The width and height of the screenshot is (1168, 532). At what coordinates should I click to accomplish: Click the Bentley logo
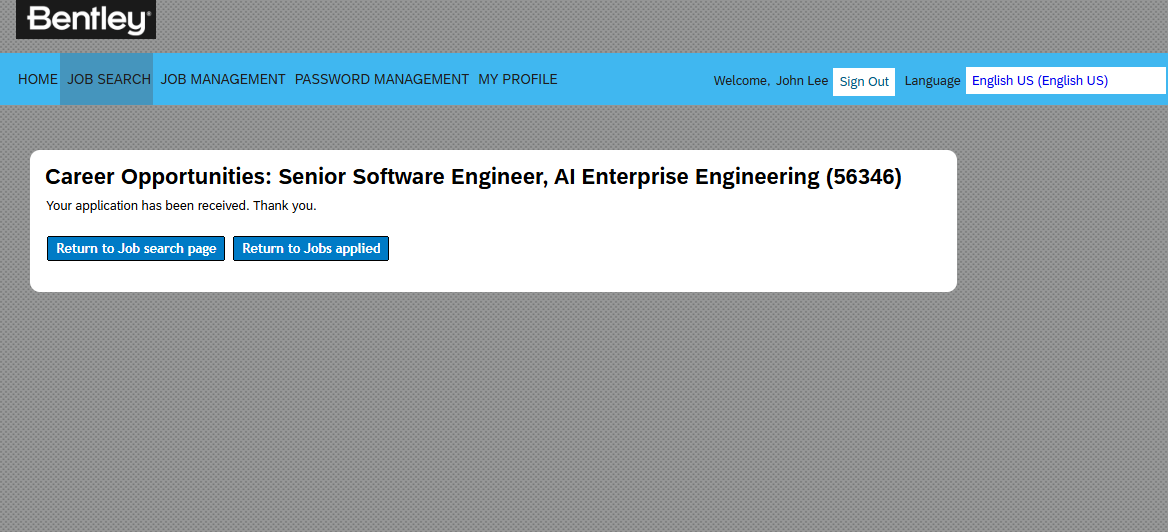(86, 19)
